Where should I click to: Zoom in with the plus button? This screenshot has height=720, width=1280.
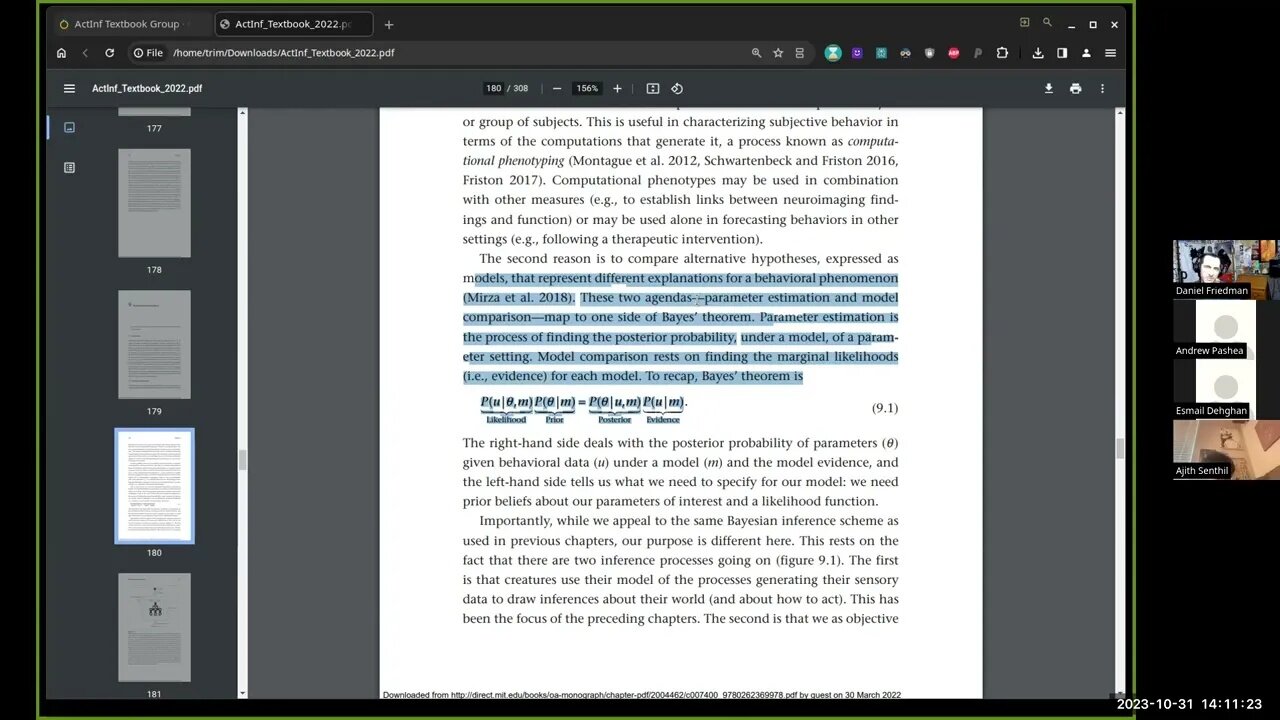coord(617,88)
